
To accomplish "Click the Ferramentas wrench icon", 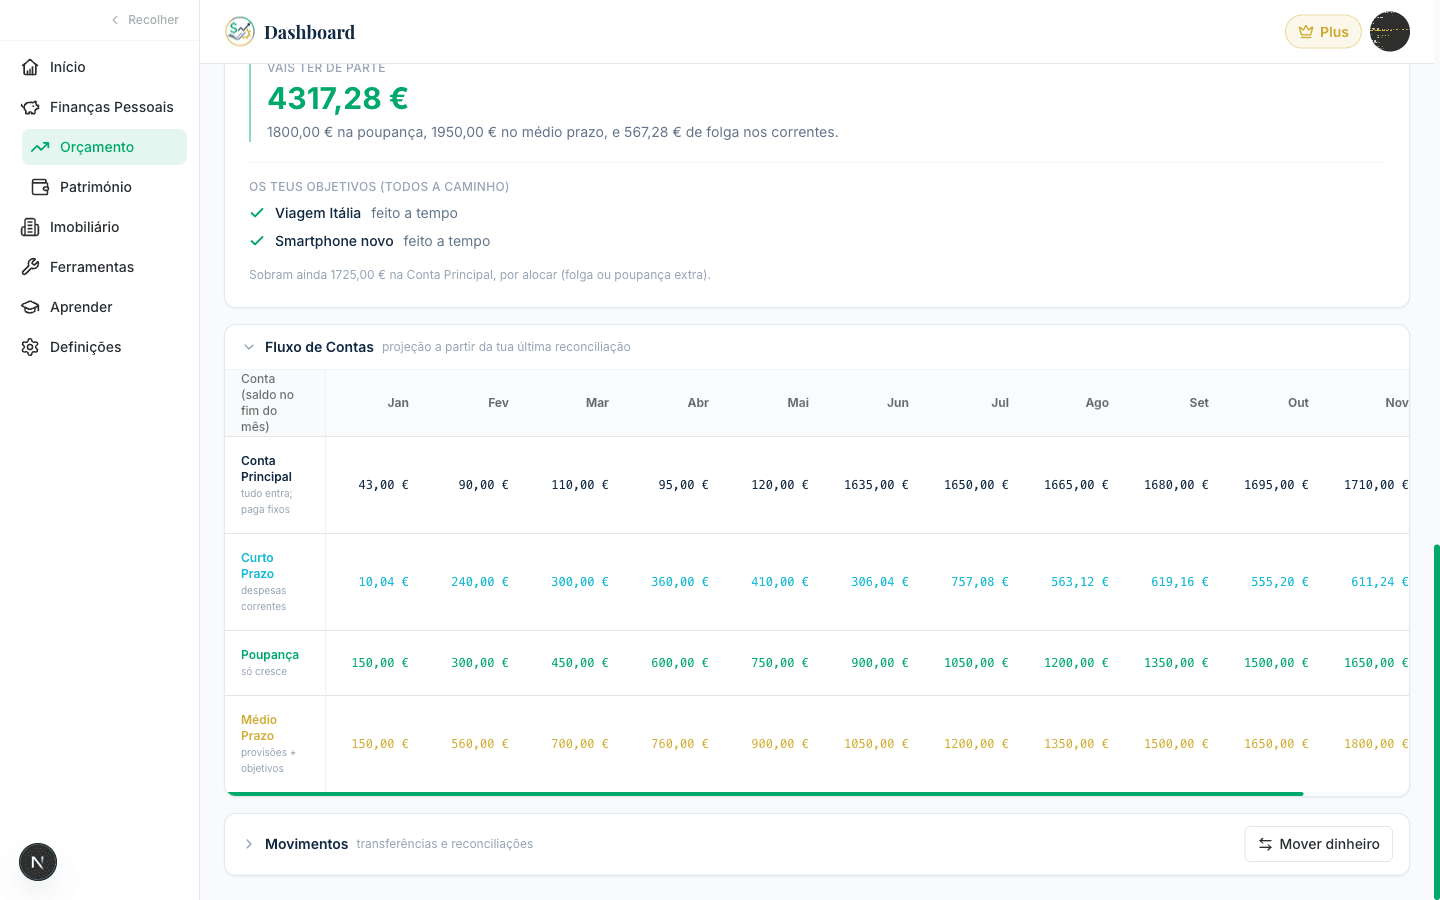I will pyautogui.click(x=30, y=267).
